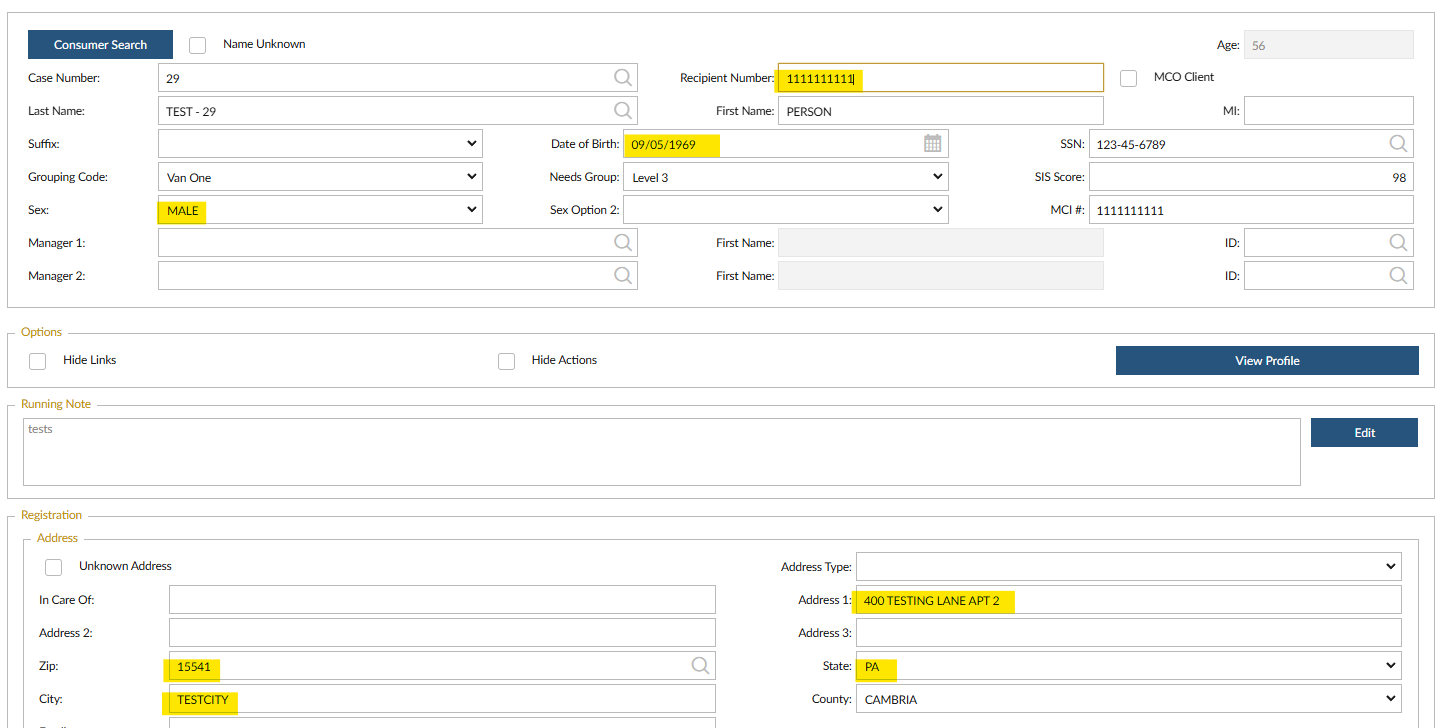Click the Zip code lookup magnifier icon
The height and width of the screenshot is (728, 1440).
(x=700, y=666)
